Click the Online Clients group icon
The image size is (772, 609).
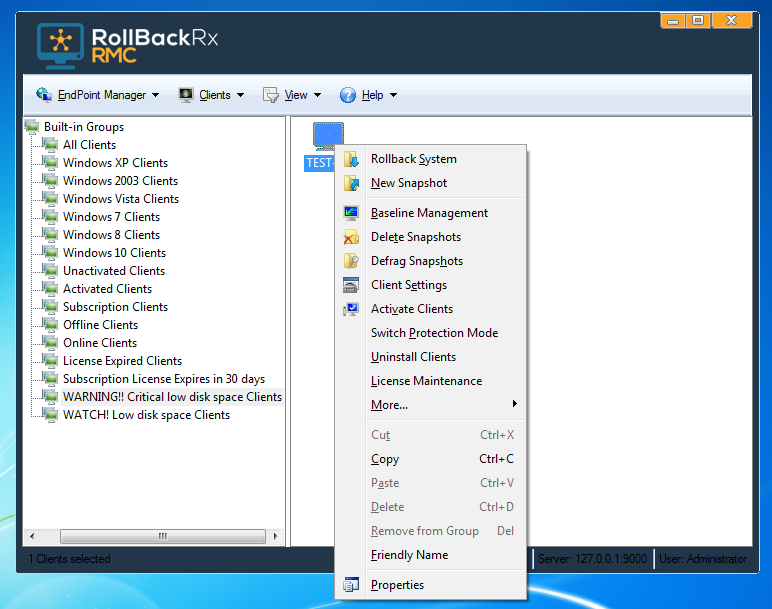(x=50, y=343)
